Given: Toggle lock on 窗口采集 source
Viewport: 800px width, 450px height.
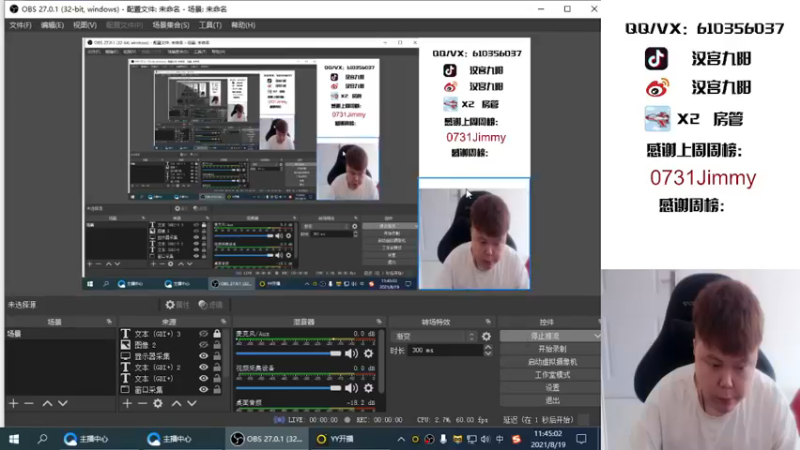Looking at the screenshot, I should coord(217,389).
